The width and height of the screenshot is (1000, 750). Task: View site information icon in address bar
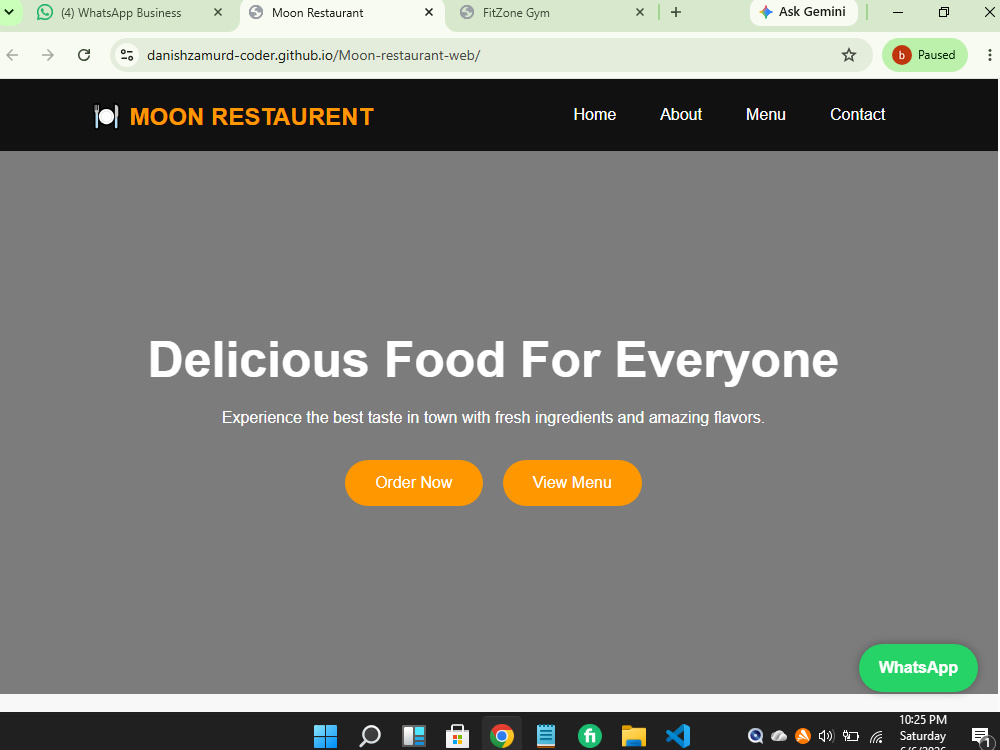click(x=127, y=55)
